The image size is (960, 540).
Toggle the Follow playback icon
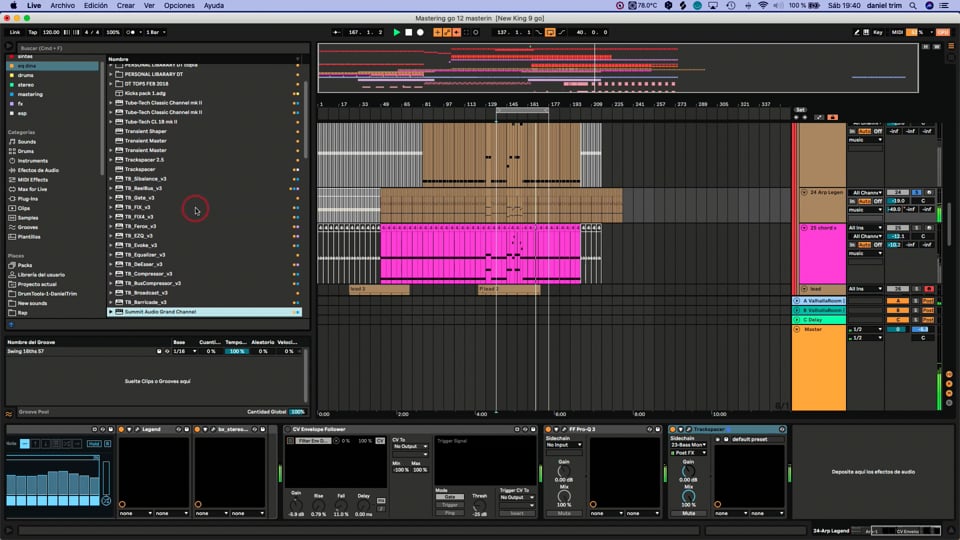pos(337,32)
